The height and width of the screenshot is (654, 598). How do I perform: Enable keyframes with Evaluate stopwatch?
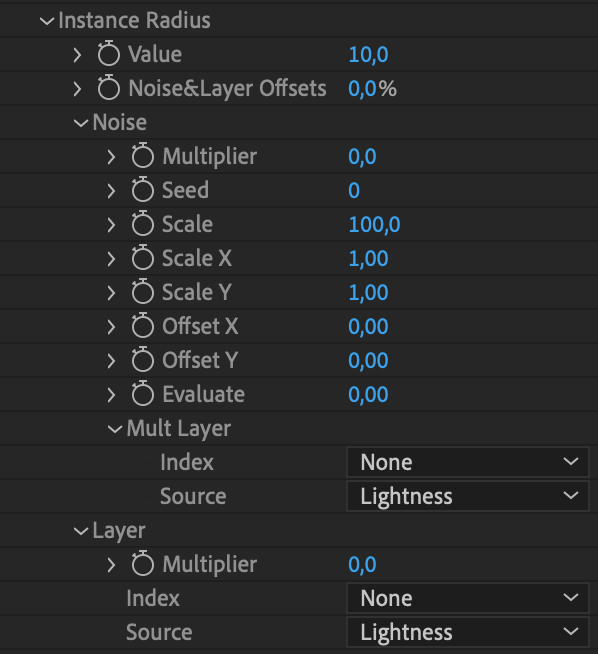(x=143, y=393)
